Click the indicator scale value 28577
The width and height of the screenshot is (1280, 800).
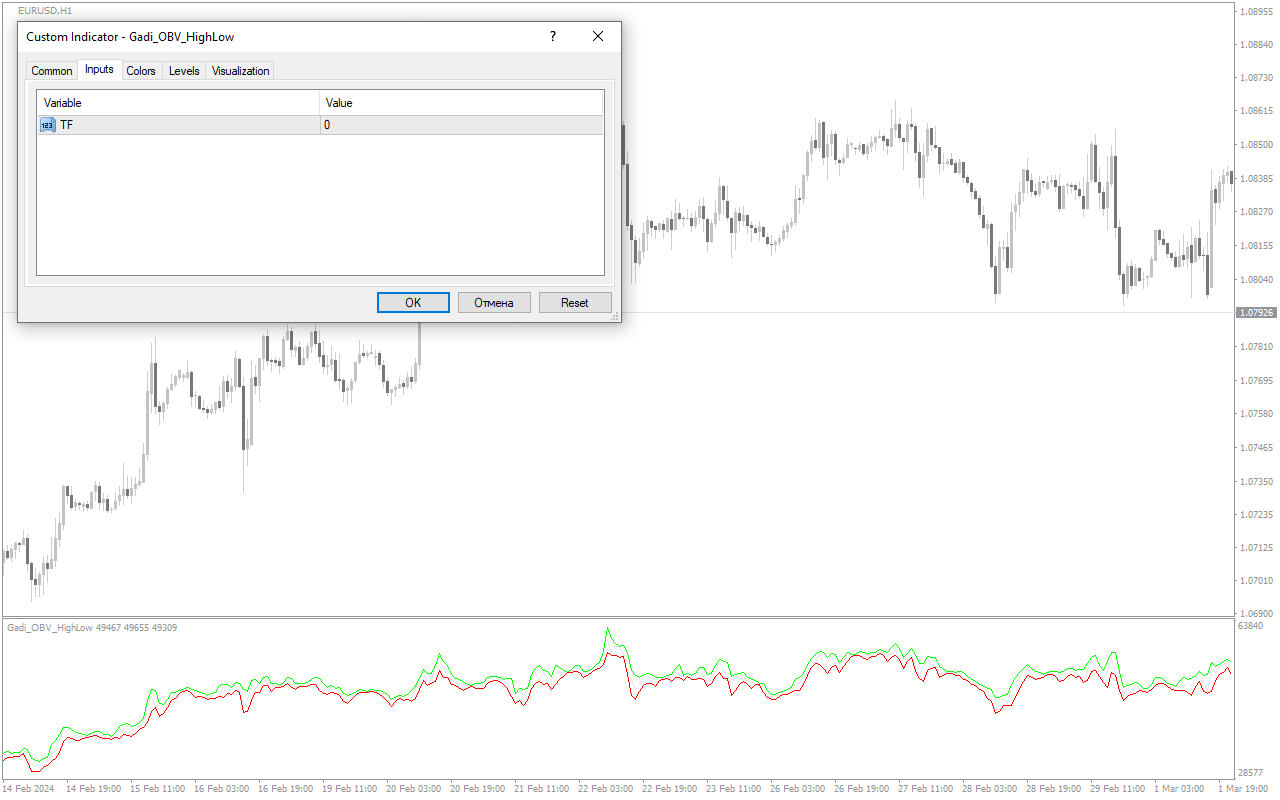tap(1251, 773)
